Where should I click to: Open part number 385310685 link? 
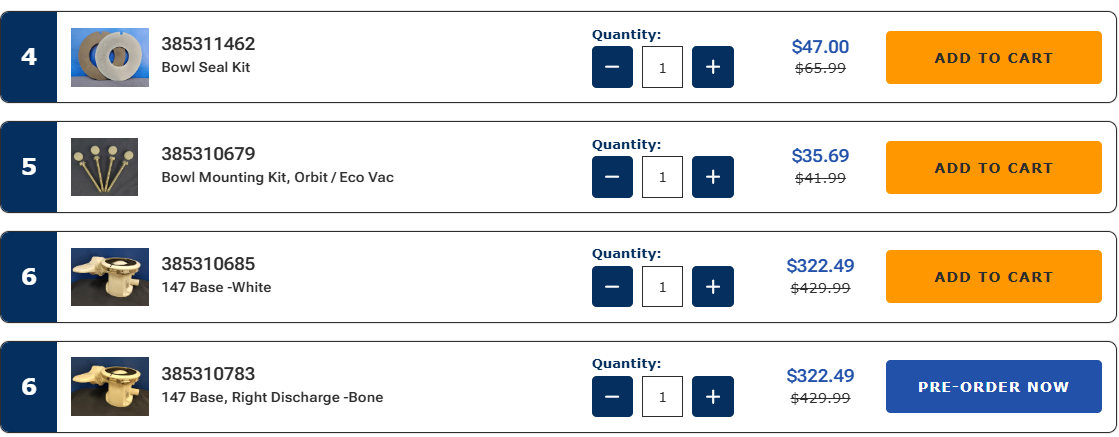click(208, 264)
